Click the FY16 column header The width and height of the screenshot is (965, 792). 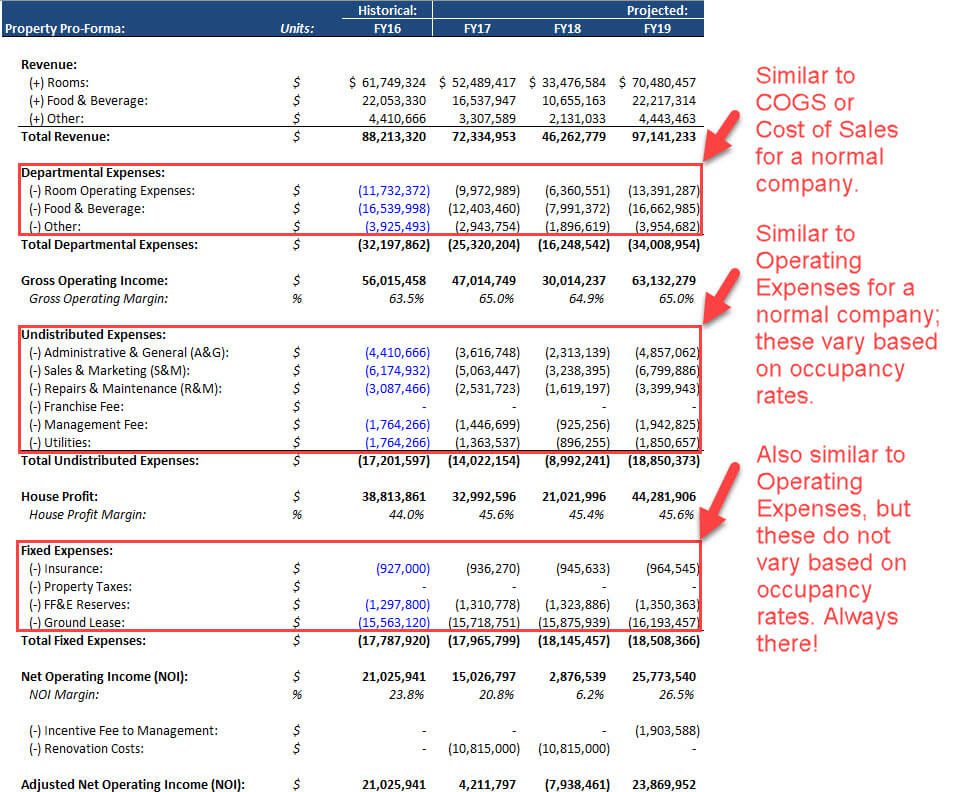coord(389,29)
